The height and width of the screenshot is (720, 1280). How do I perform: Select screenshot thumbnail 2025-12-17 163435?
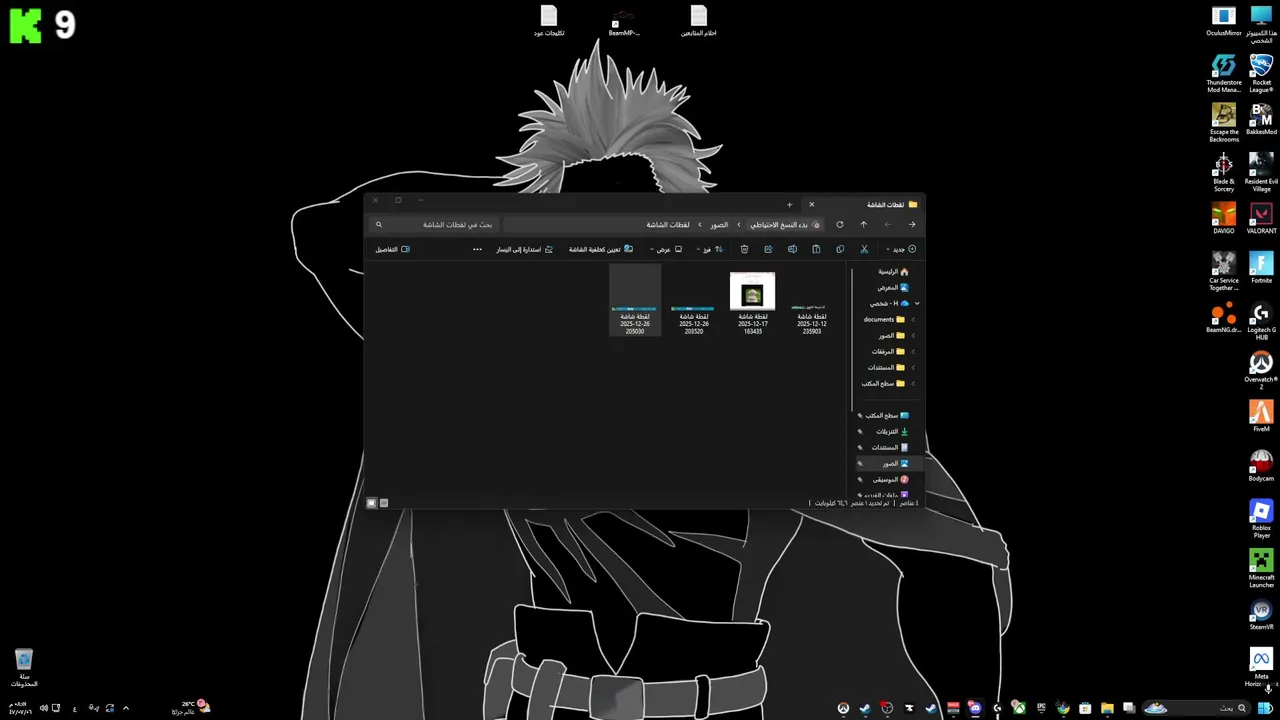[752, 303]
